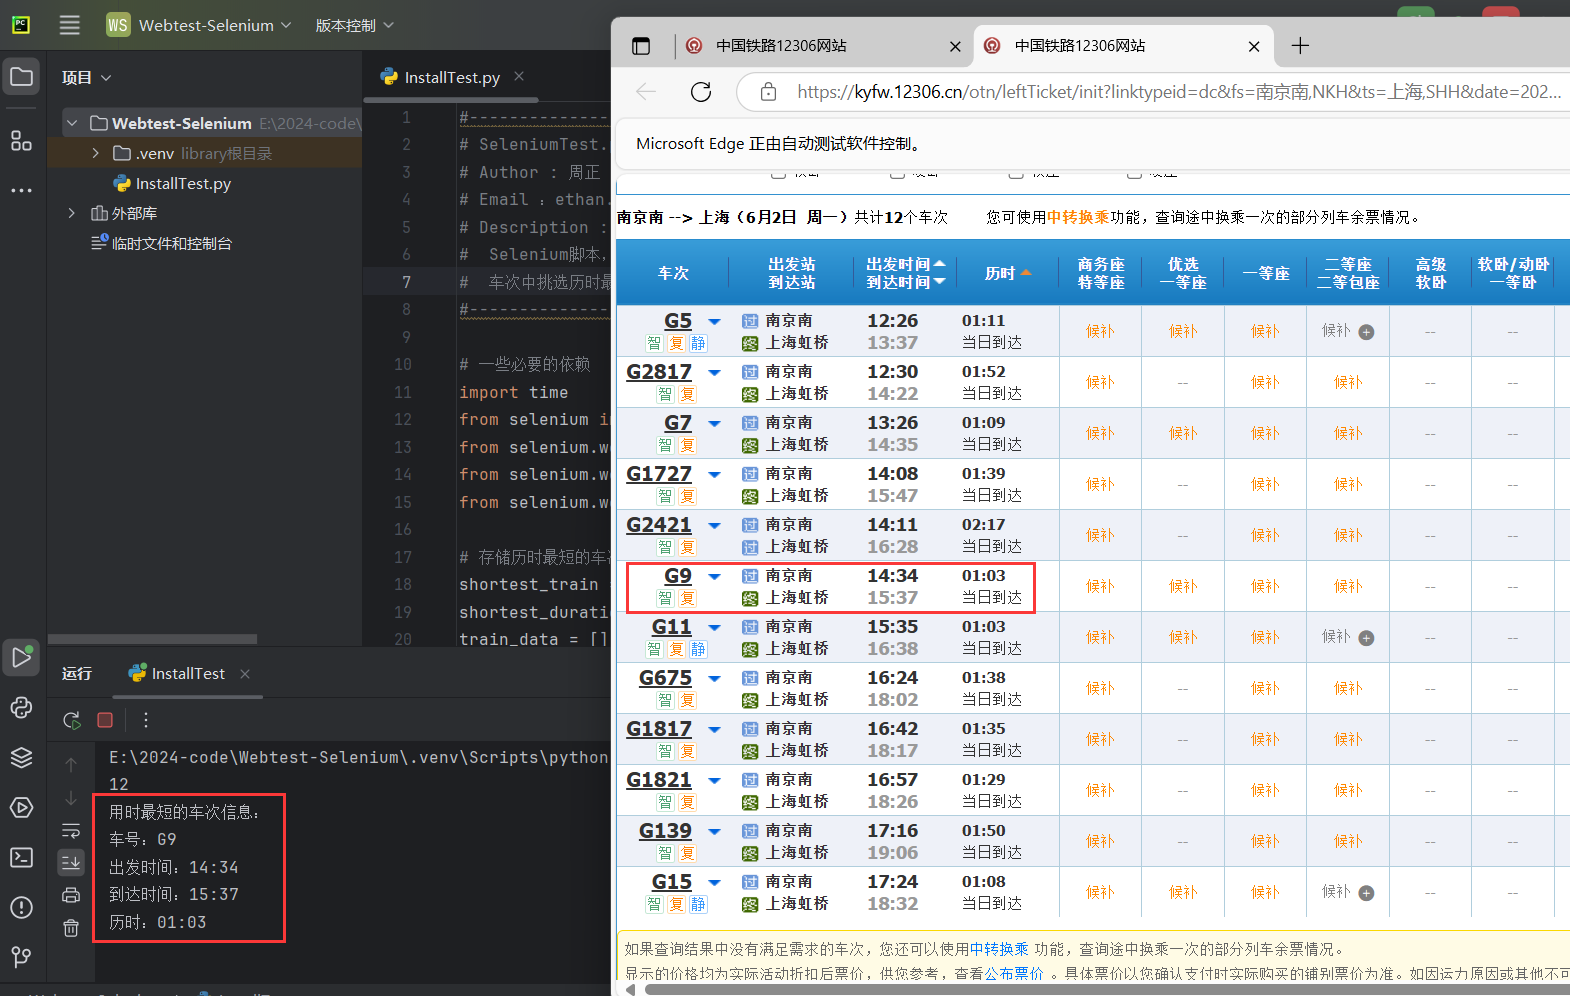Open the Webtest-Selenium project dropdown
1570x996 pixels.
[199, 25]
